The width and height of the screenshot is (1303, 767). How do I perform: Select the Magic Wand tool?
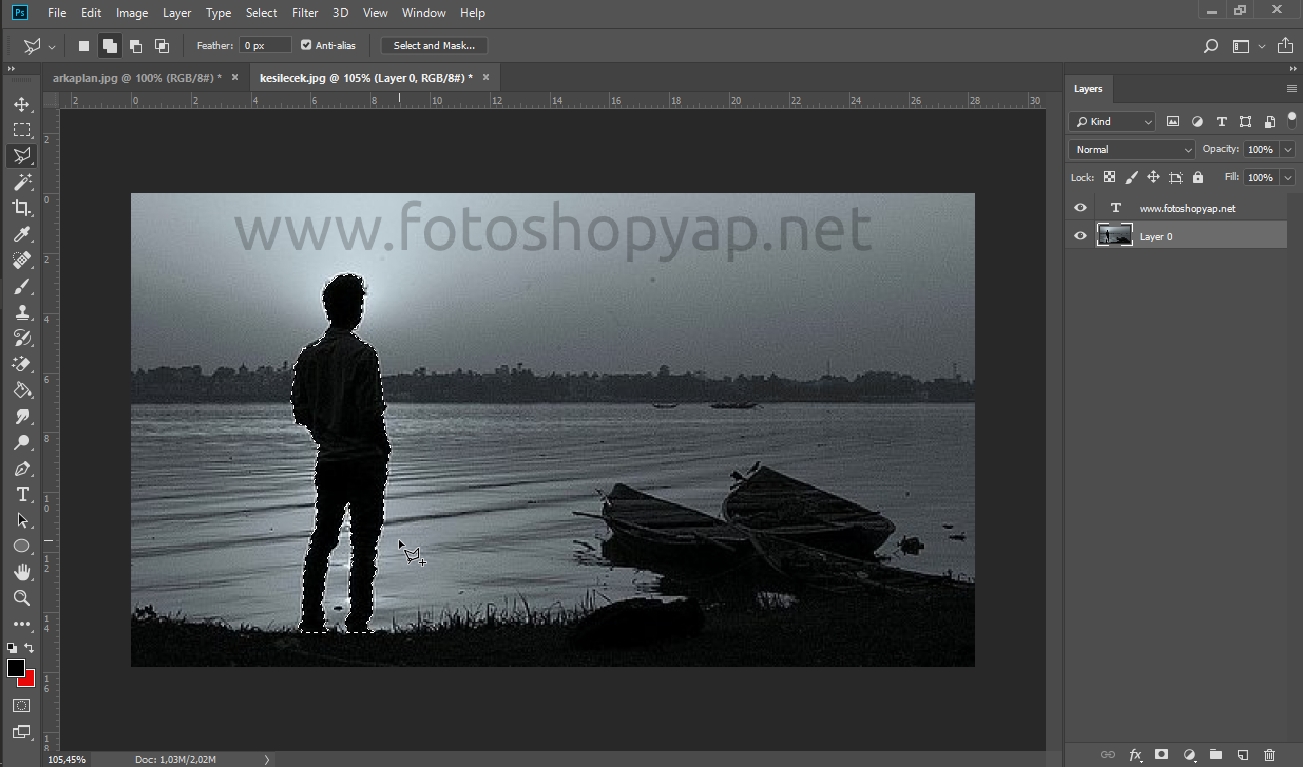(22, 182)
